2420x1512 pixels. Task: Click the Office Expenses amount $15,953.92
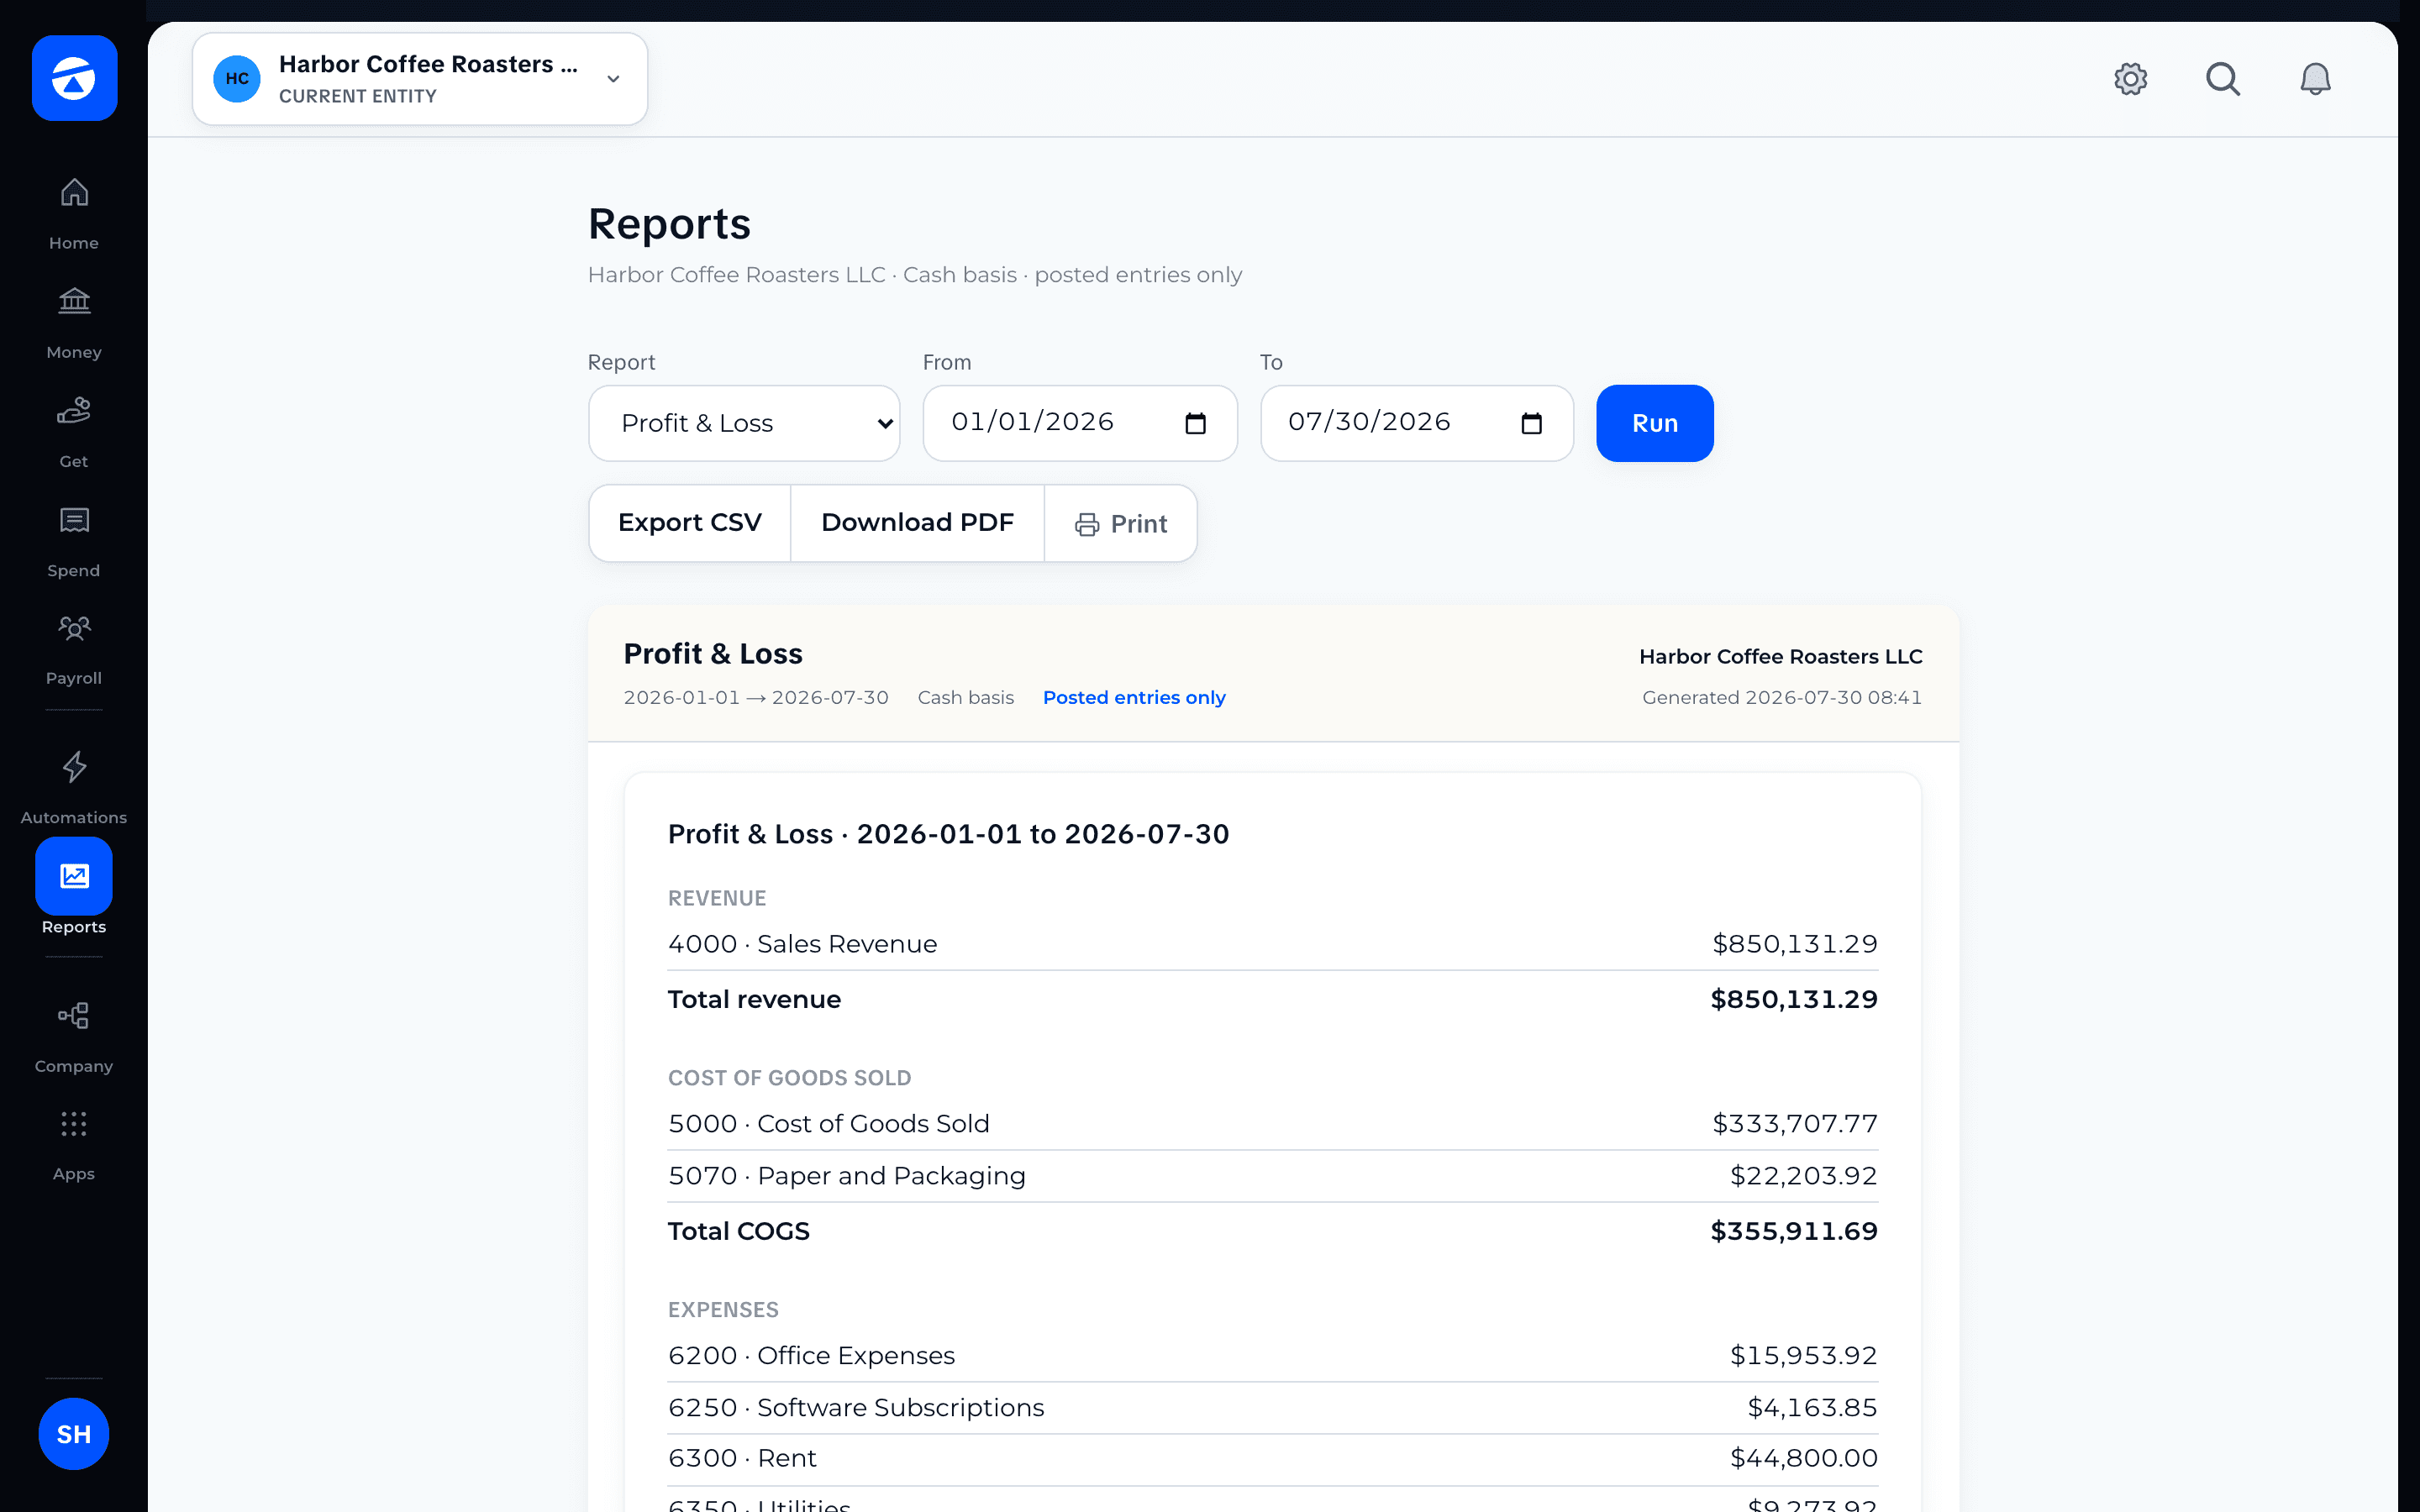click(x=1804, y=1356)
